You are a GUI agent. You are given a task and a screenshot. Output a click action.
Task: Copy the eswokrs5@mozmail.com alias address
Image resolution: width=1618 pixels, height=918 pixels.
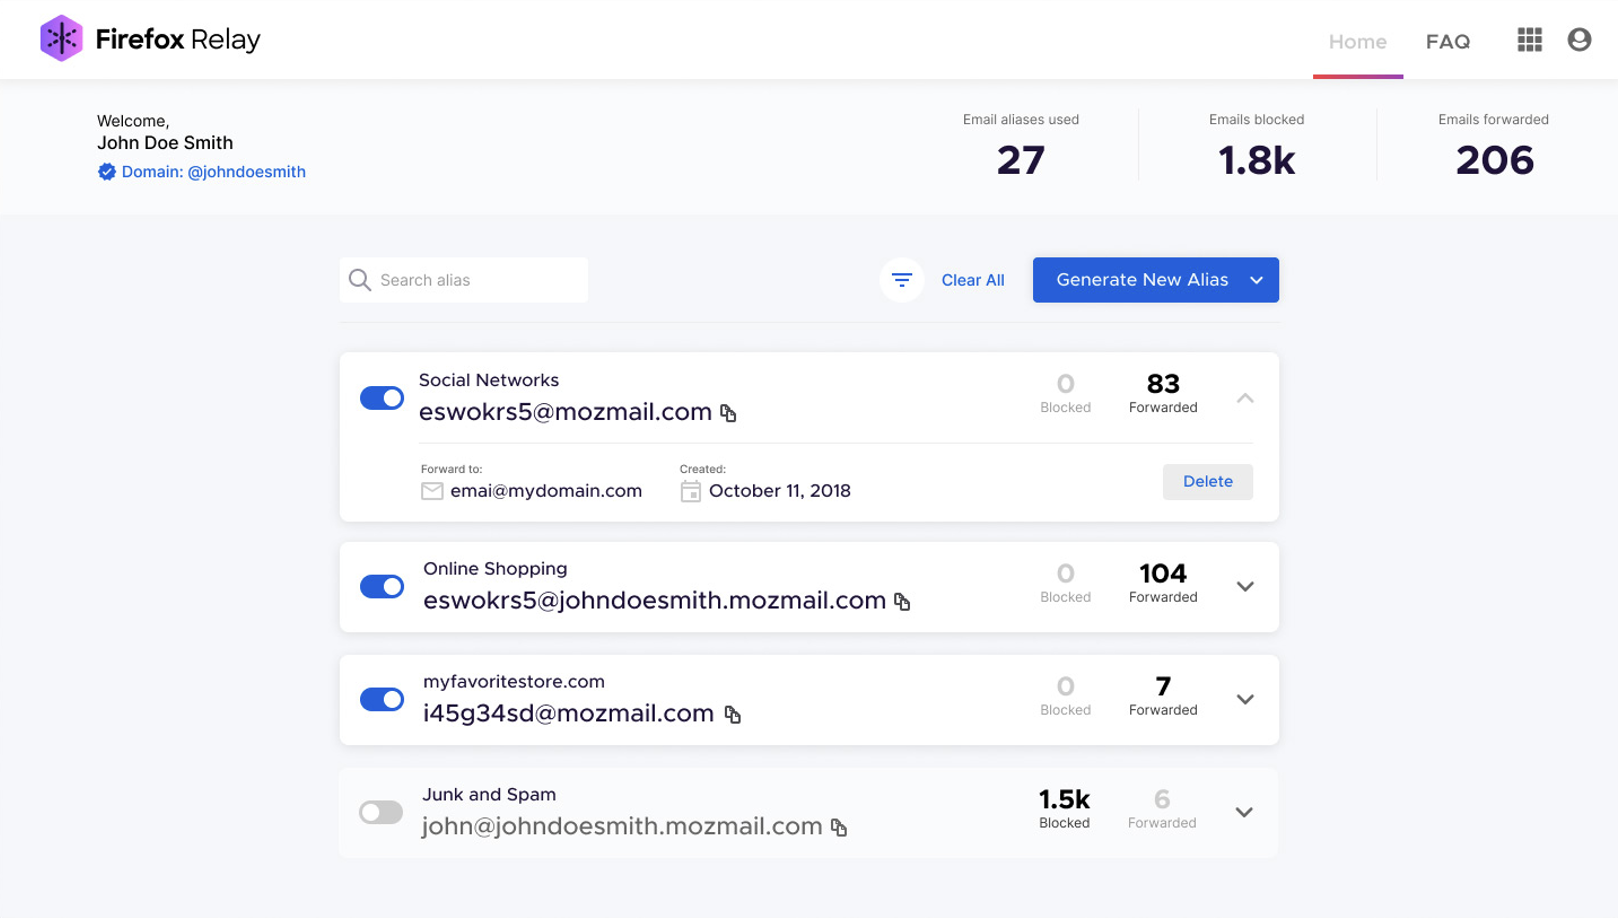(728, 413)
